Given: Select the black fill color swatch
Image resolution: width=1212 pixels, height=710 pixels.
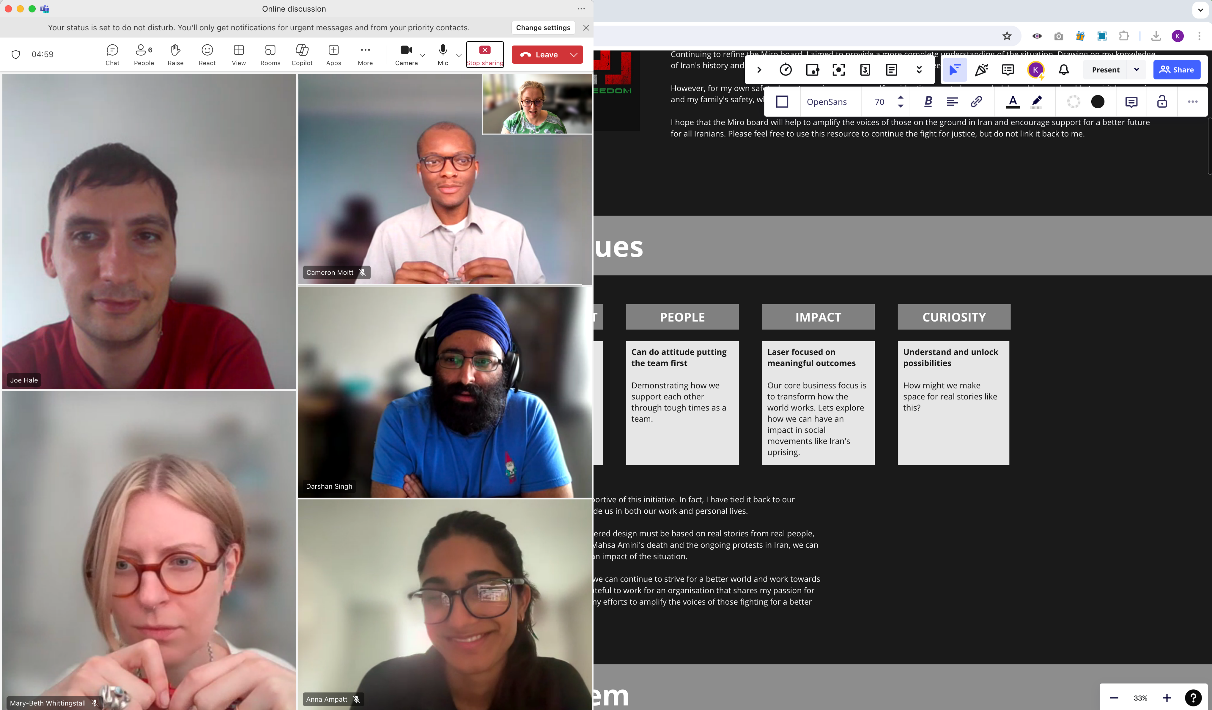Looking at the screenshot, I should tap(1098, 102).
